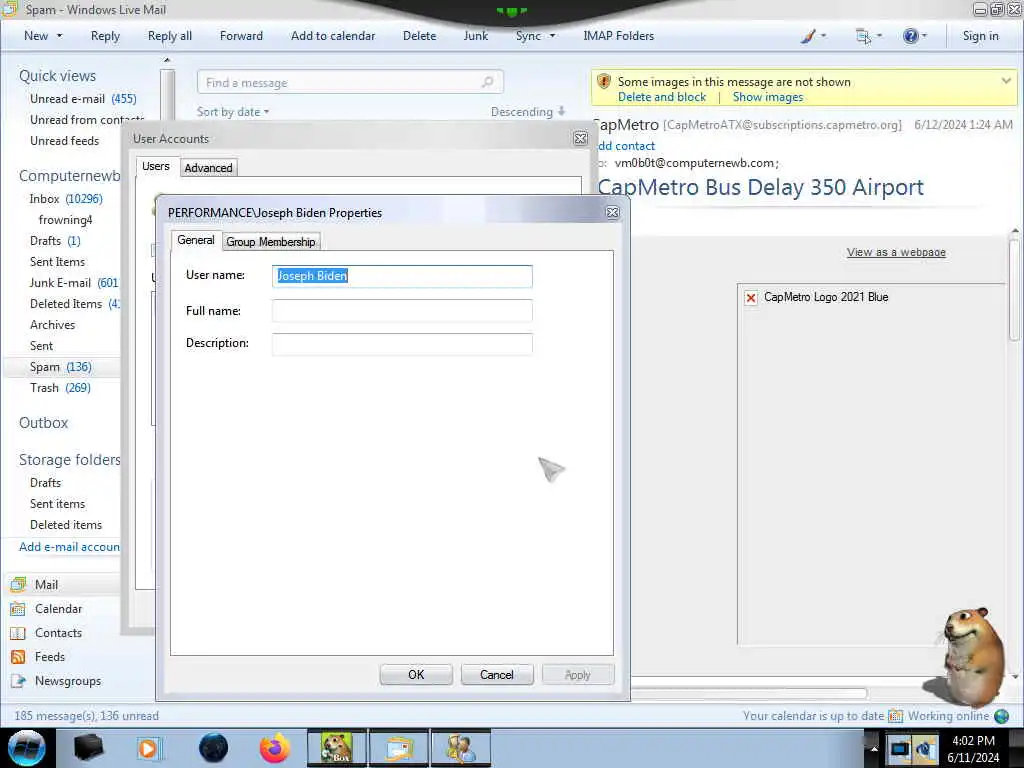The width and height of the screenshot is (1024, 768).
Task: Expand the Sort by date dropdown
Action: pyautogui.click(x=233, y=112)
